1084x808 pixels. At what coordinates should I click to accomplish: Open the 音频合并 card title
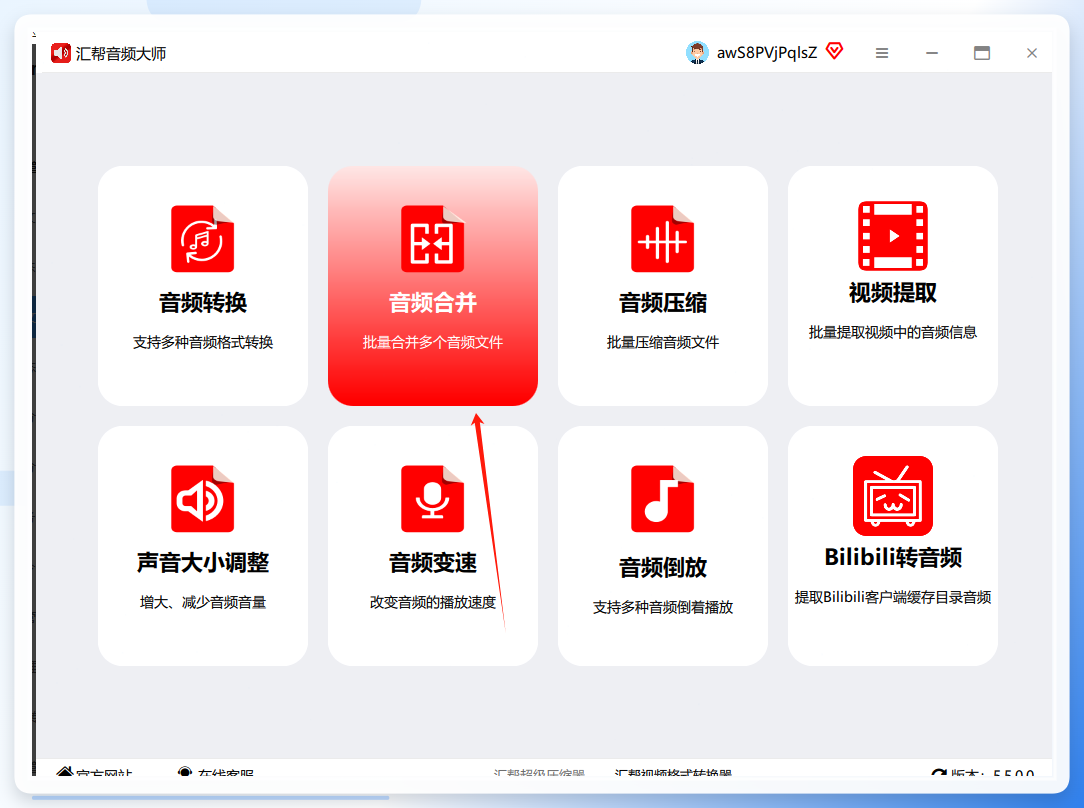pos(433,303)
